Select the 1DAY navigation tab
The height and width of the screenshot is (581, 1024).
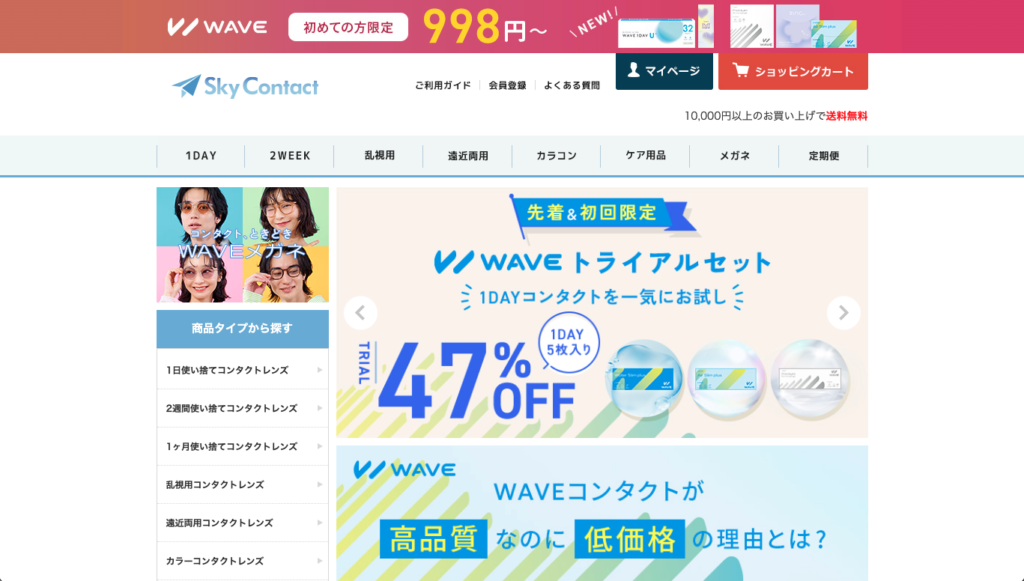tap(200, 156)
